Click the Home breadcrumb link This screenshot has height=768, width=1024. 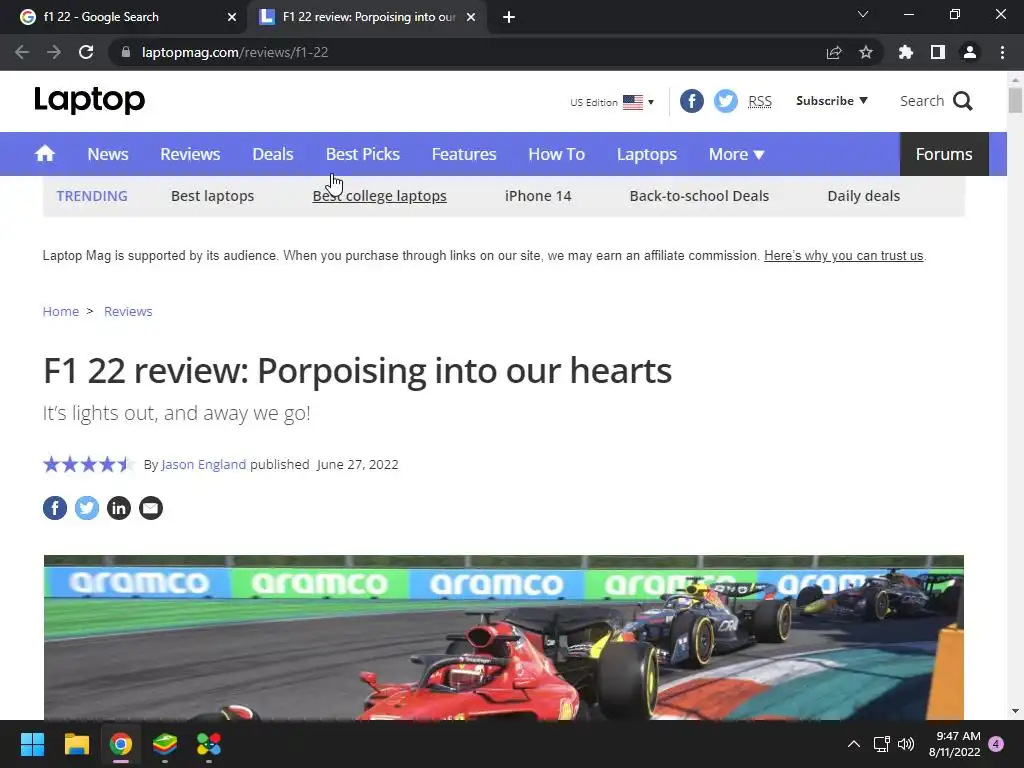pos(61,312)
